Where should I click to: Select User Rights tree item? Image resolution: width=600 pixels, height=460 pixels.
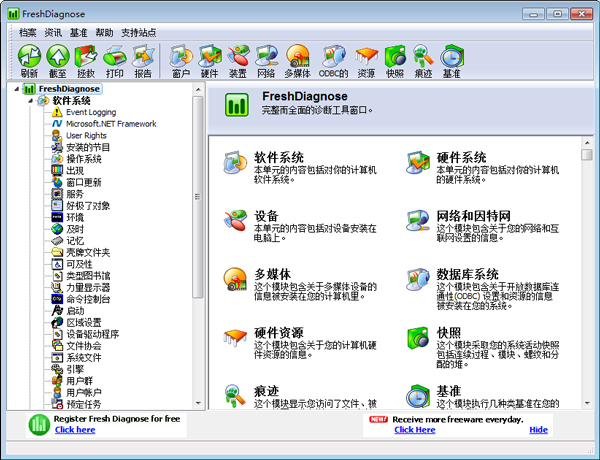86,135
